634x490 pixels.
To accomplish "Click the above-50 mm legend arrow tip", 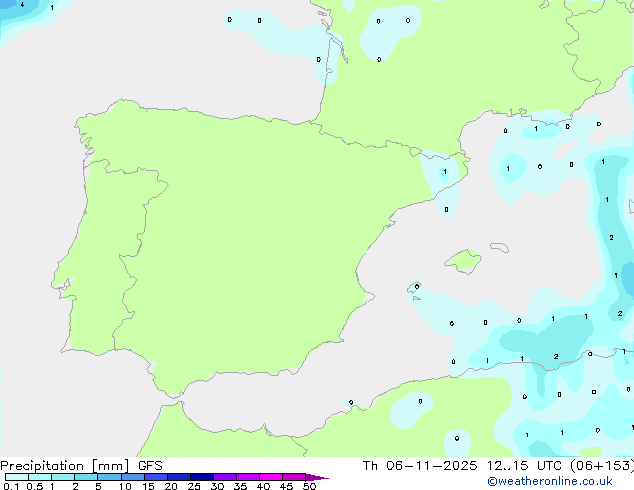I will (317, 477).
